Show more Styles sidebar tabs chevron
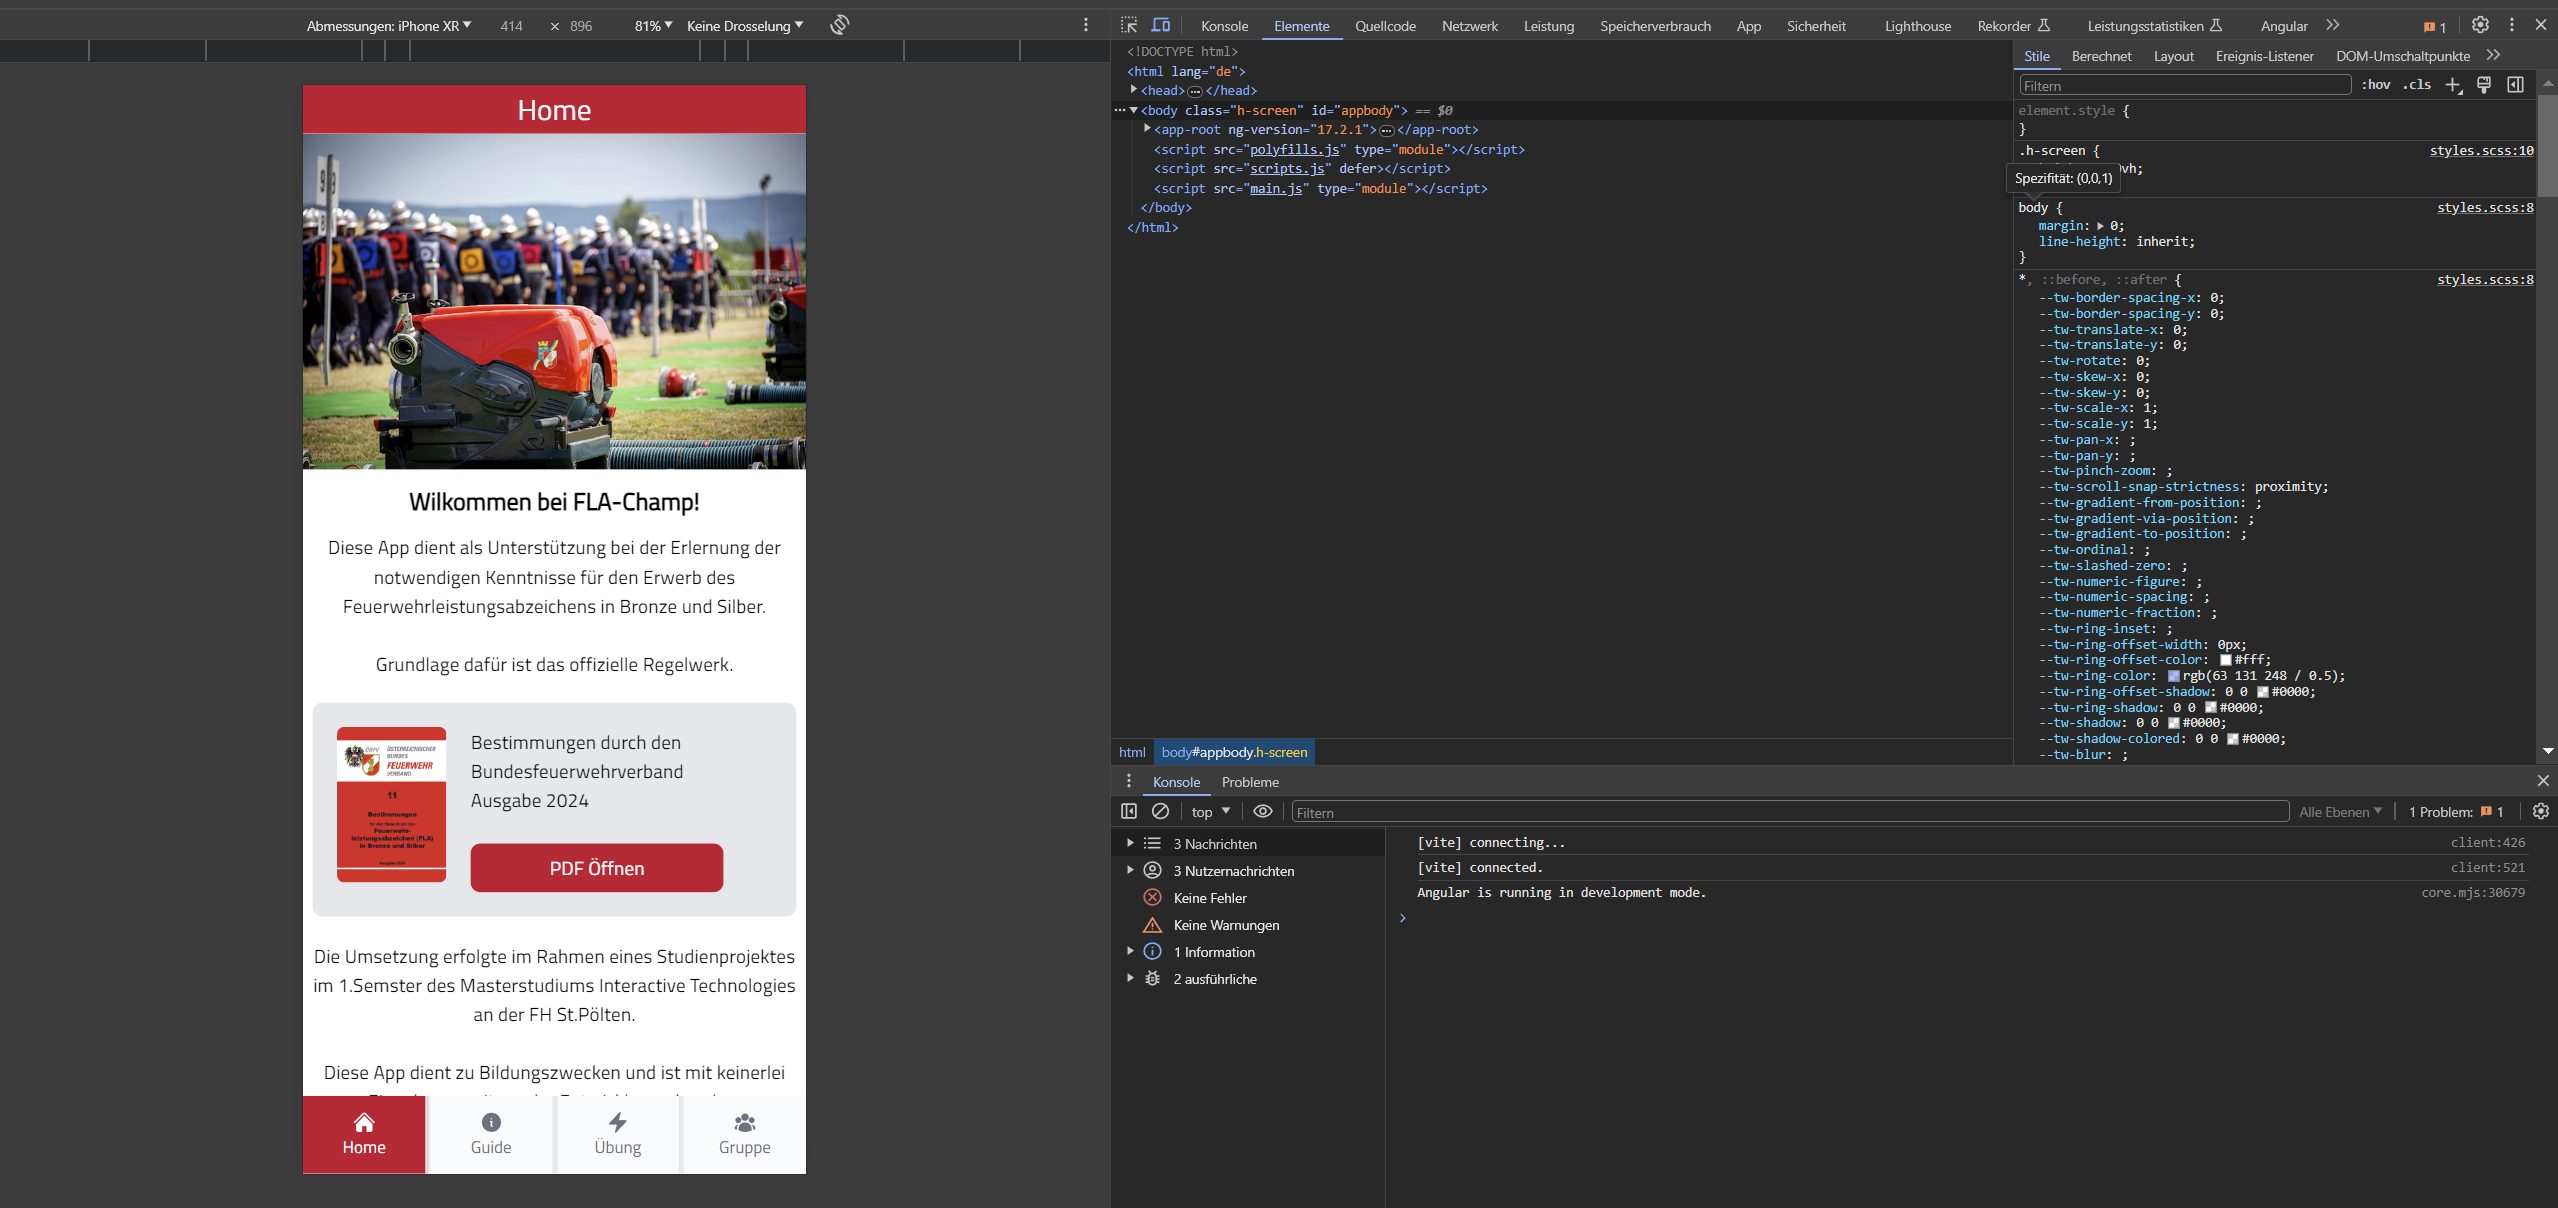This screenshot has height=1208, width=2558. pyautogui.click(x=2493, y=56)
